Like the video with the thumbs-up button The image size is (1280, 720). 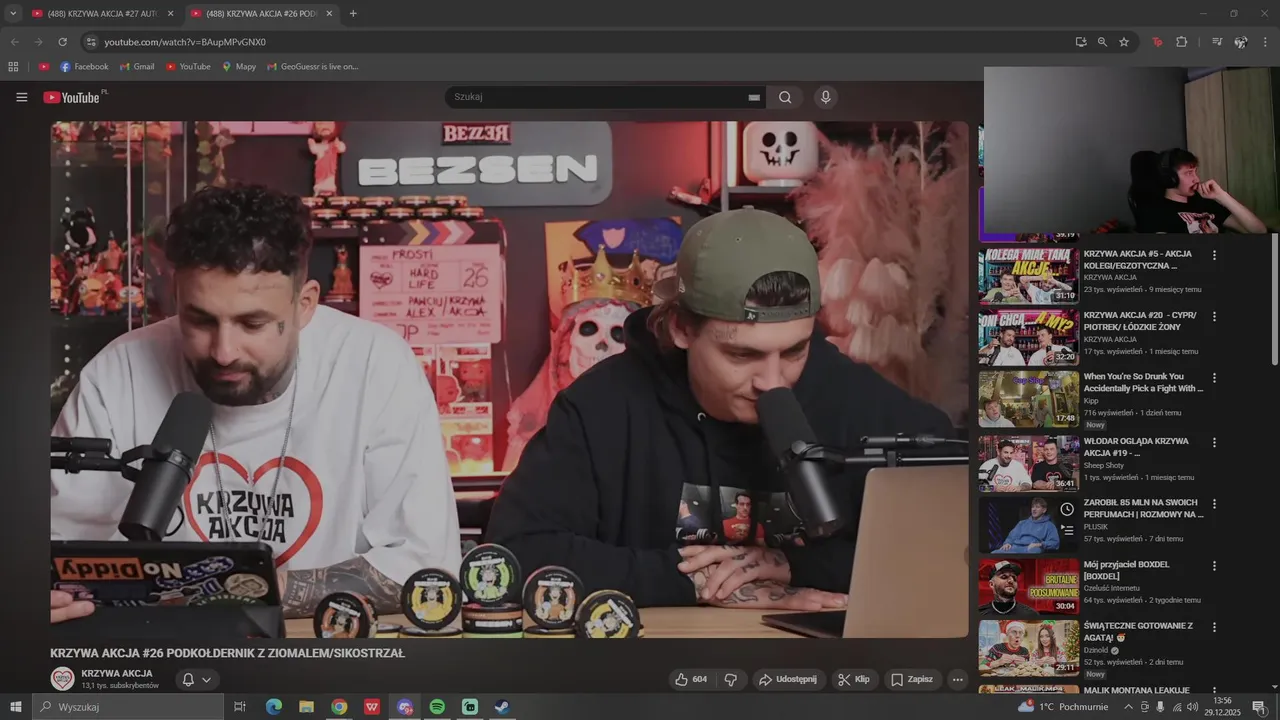[x=691, y=679]
